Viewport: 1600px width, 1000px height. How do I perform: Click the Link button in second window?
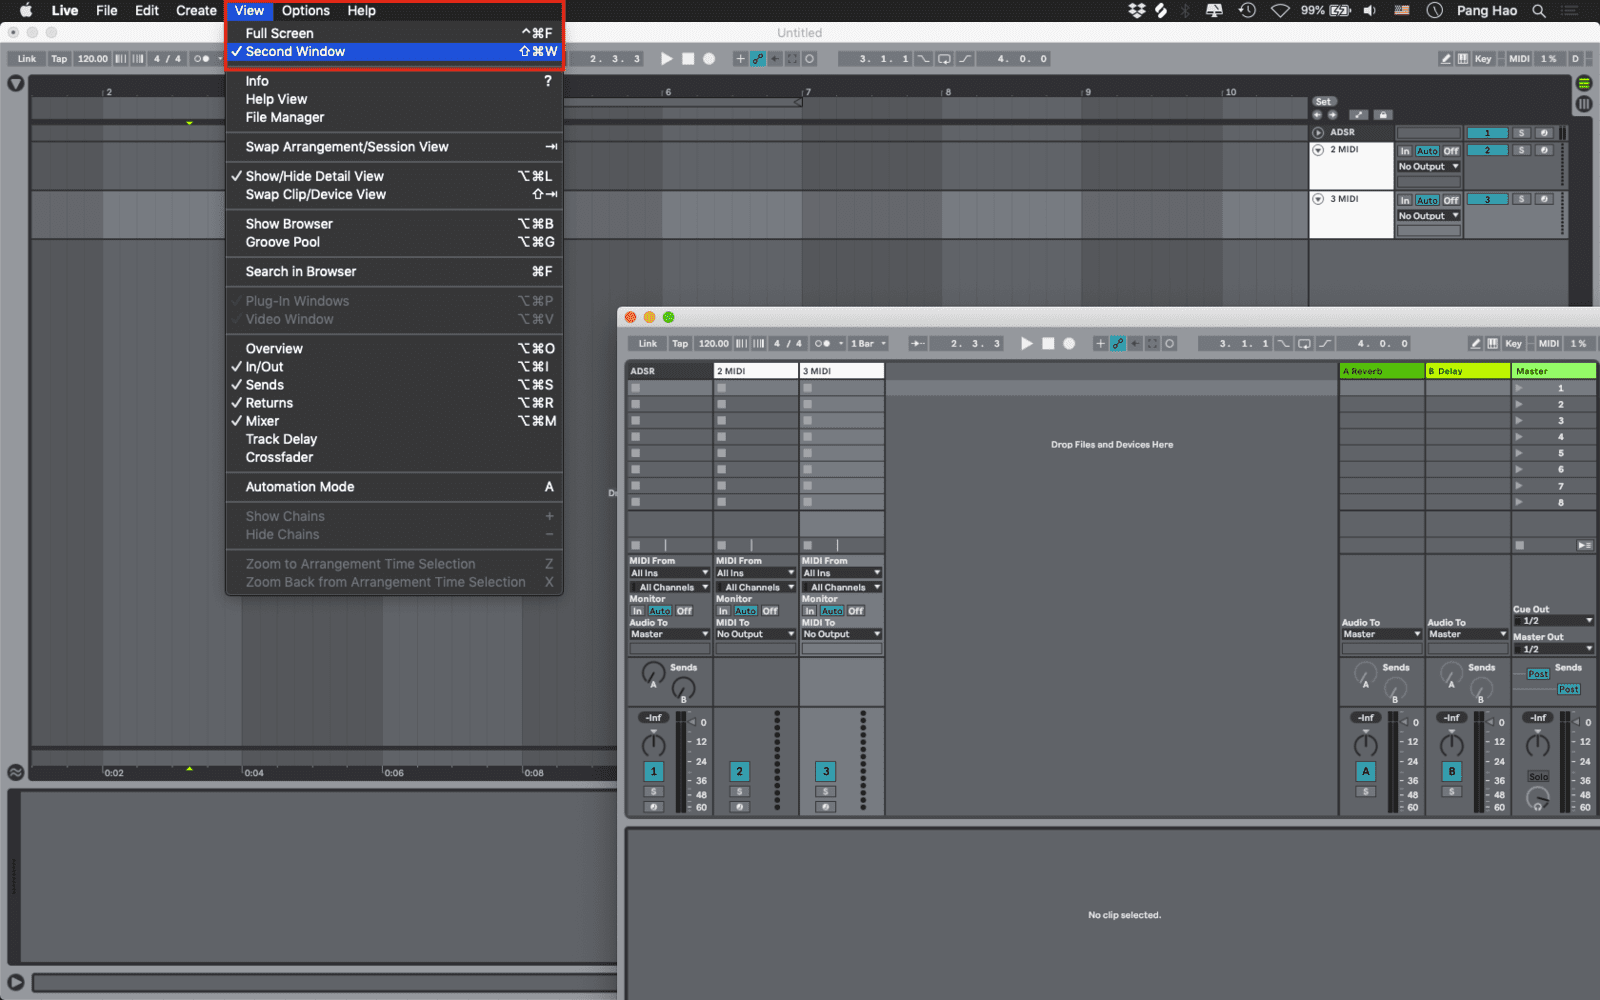coord(648,343)
